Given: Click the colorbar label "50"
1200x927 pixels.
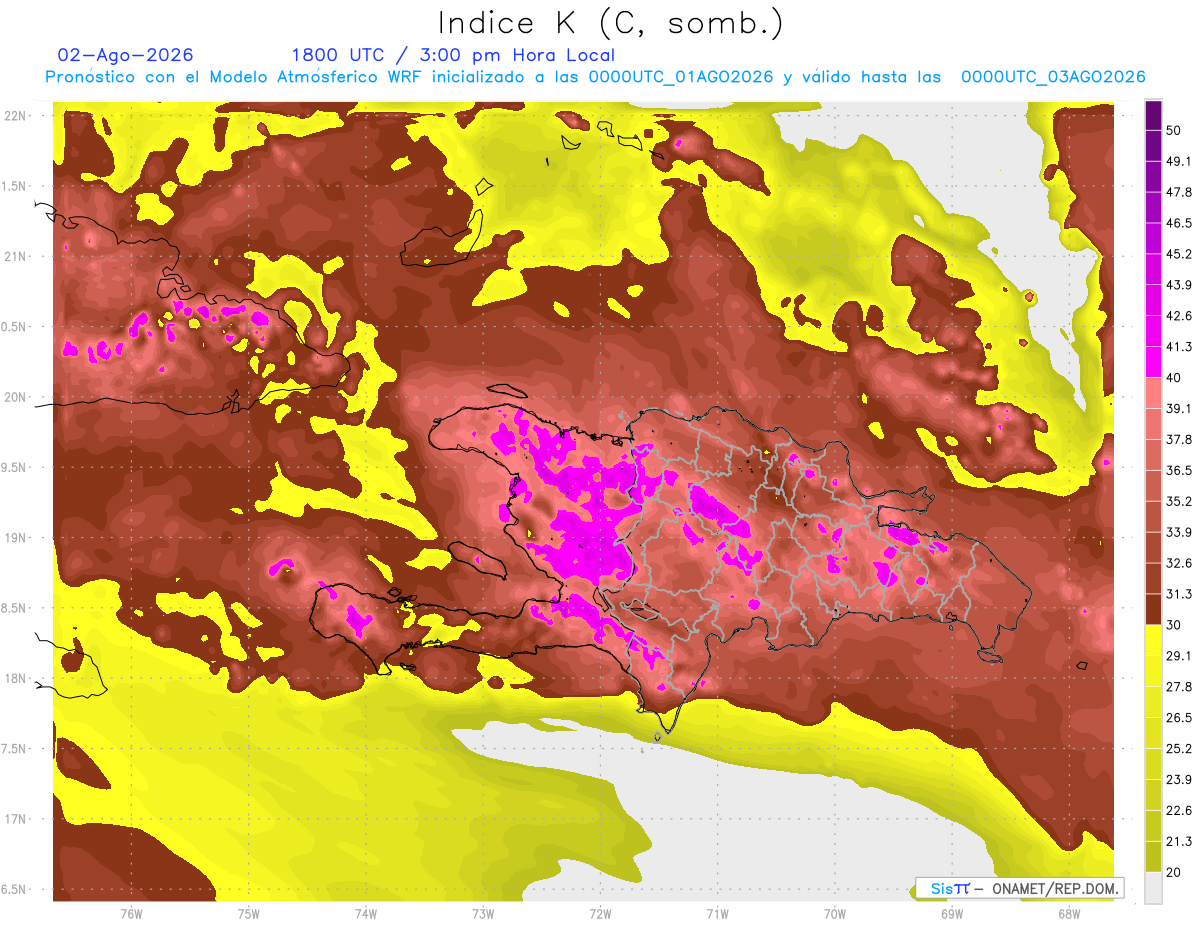Looking at the screenshot, I should (x=1176, y=131).
